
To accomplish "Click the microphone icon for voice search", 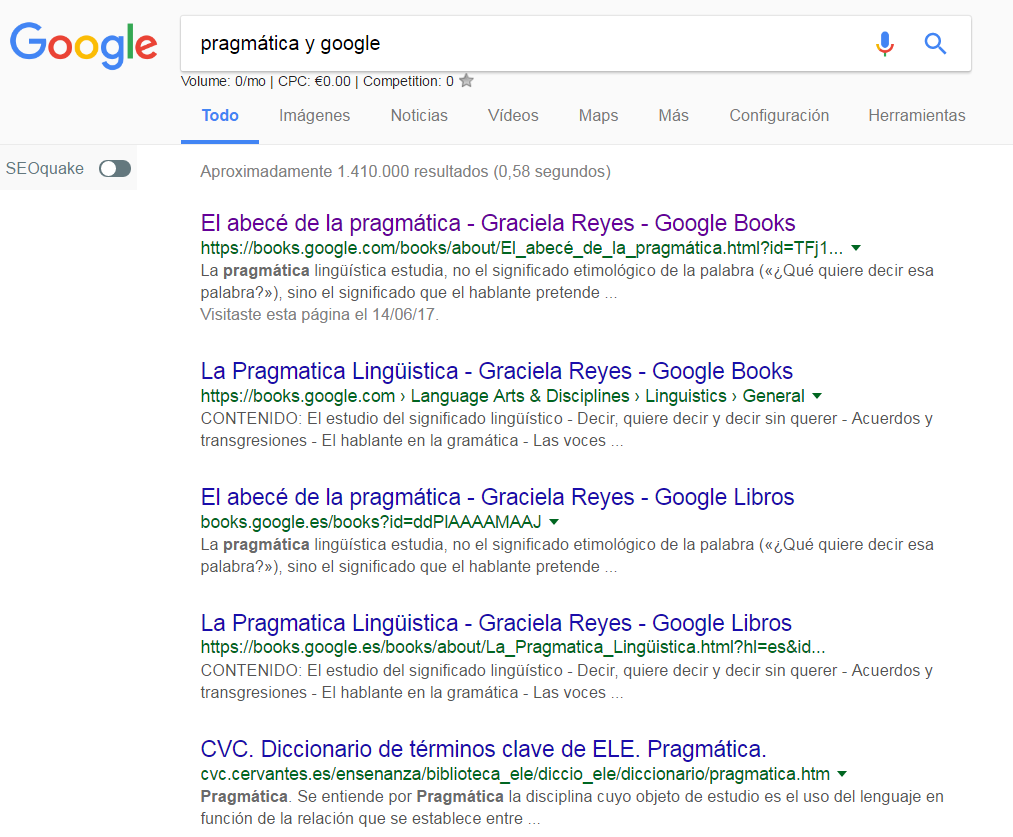I will pos(884,44).
